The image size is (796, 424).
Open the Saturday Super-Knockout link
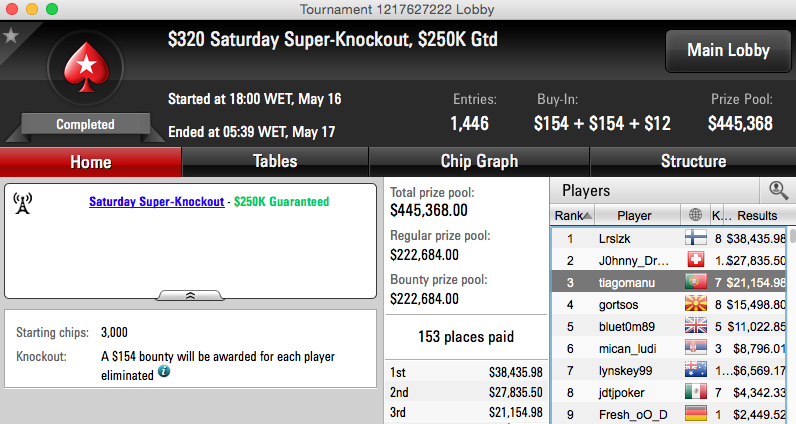(x=156, y=202)
